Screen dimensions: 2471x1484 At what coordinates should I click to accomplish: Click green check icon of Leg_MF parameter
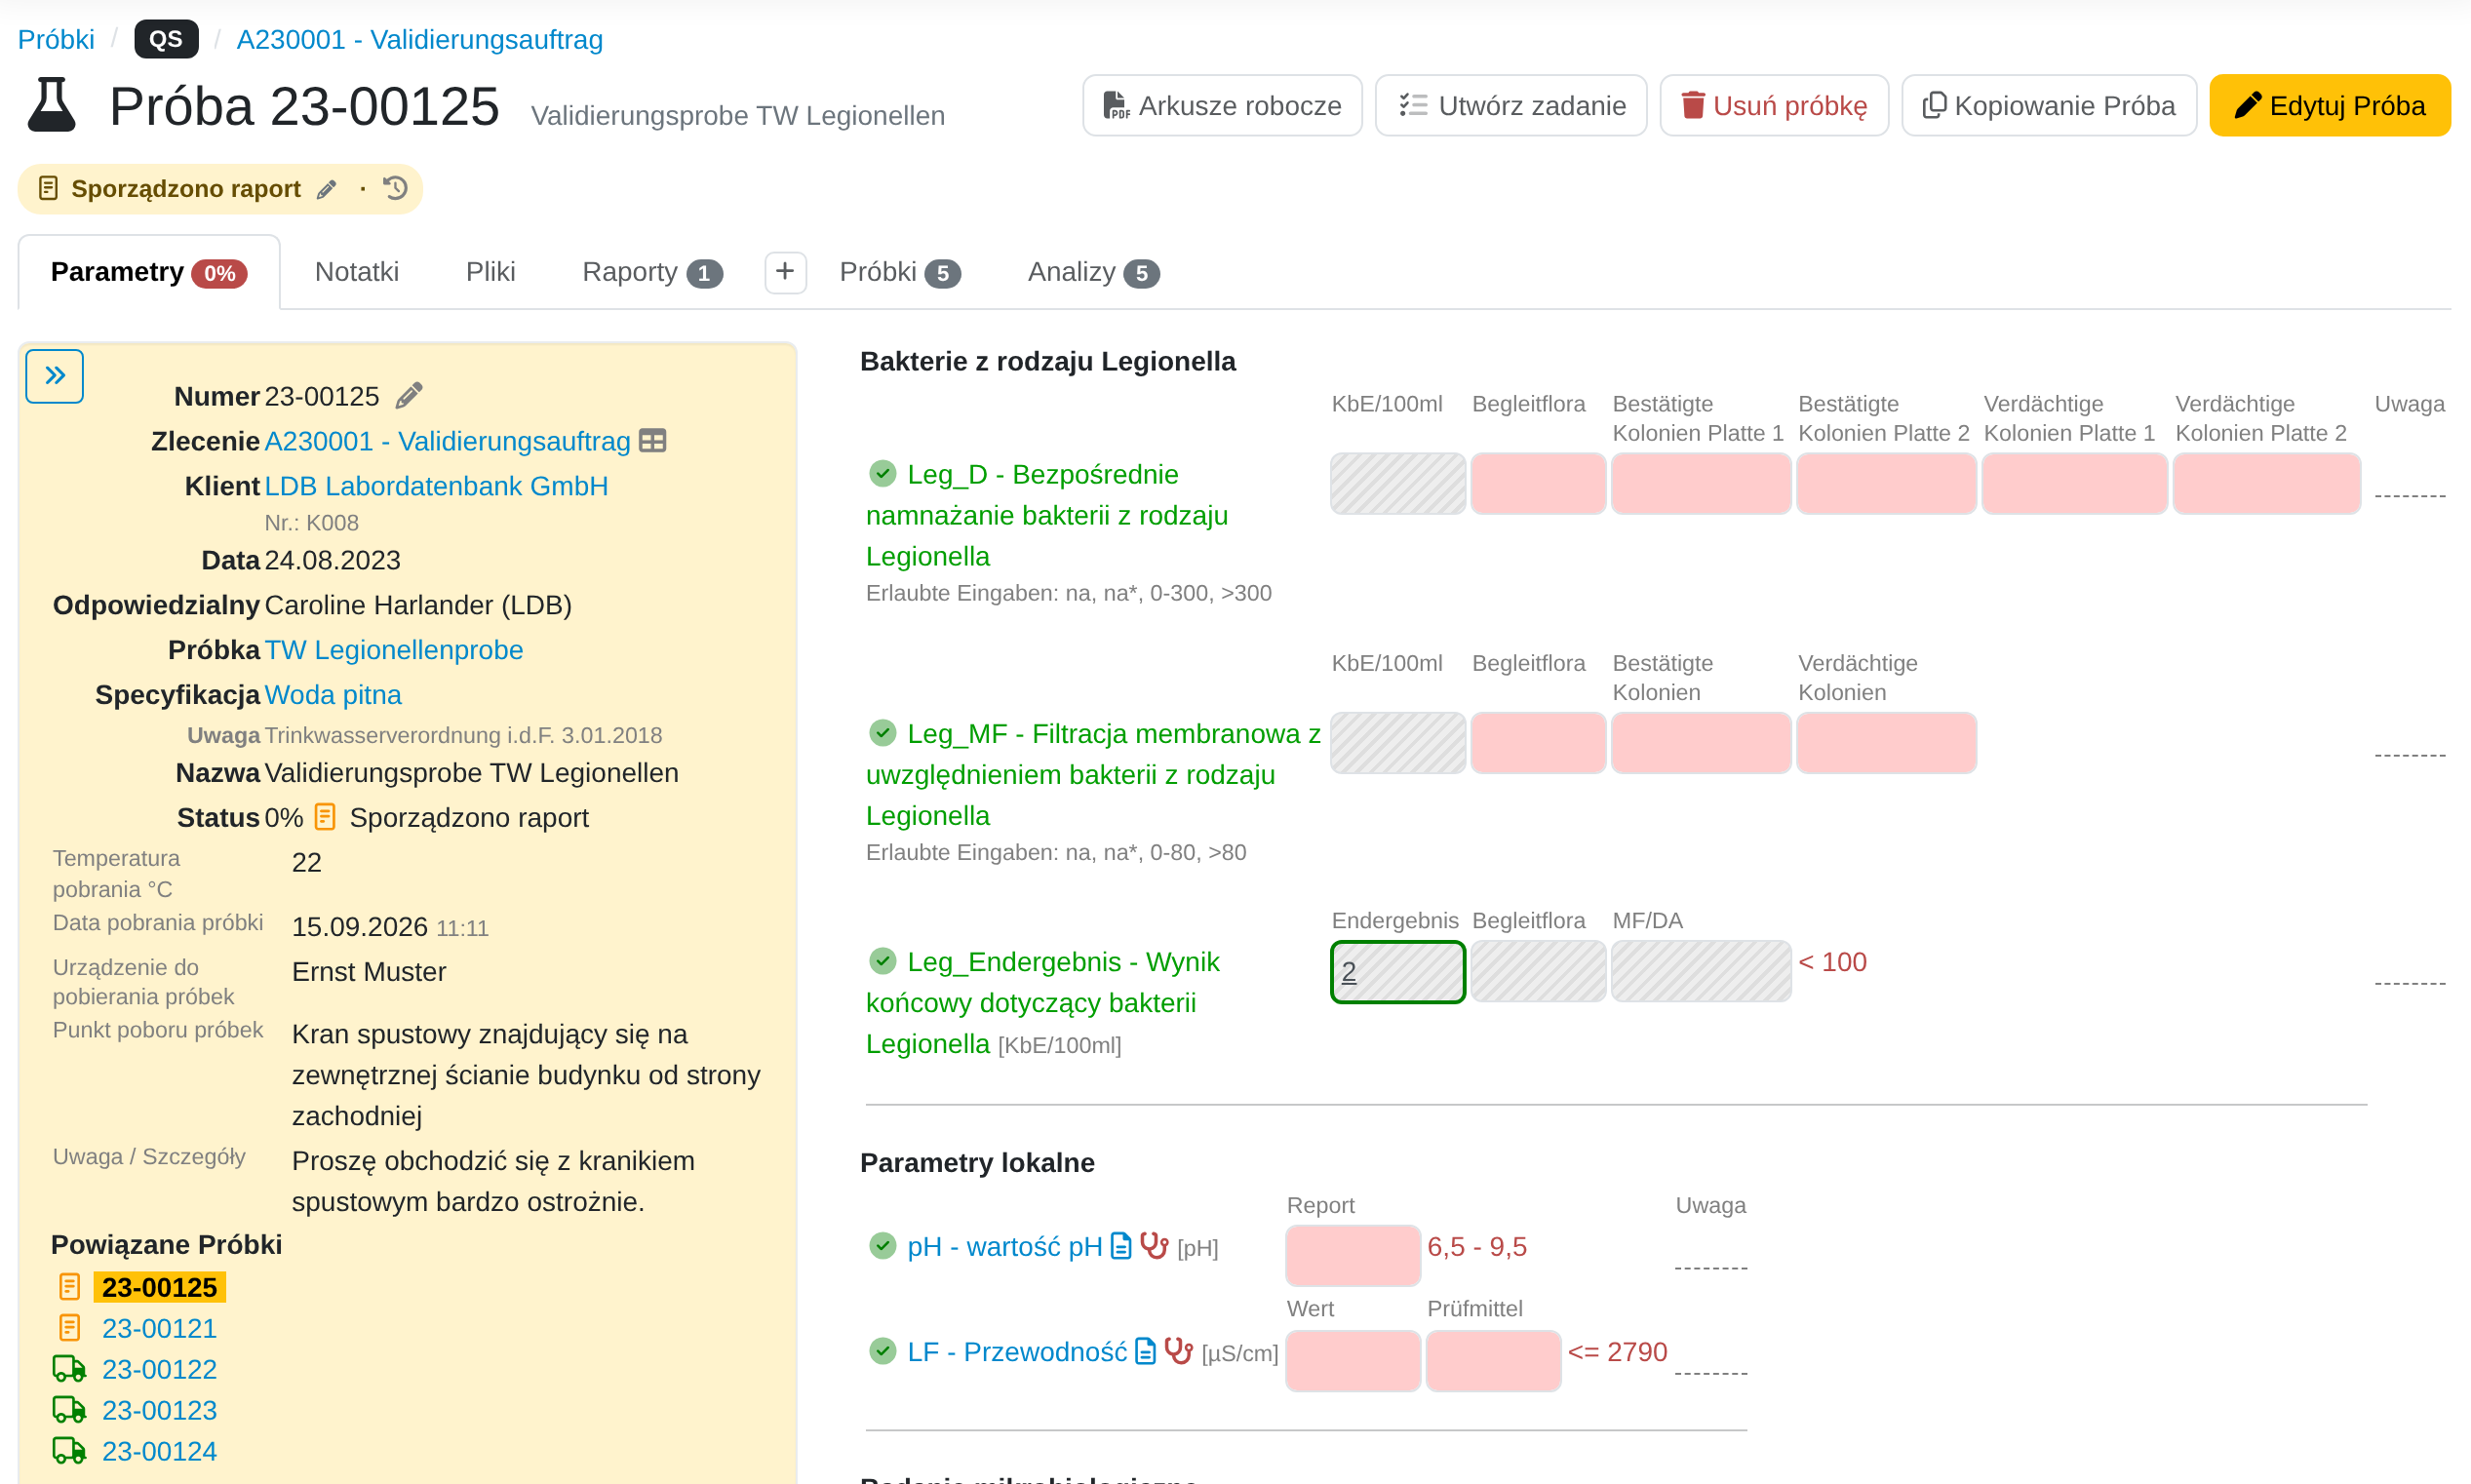pos(882,733)
